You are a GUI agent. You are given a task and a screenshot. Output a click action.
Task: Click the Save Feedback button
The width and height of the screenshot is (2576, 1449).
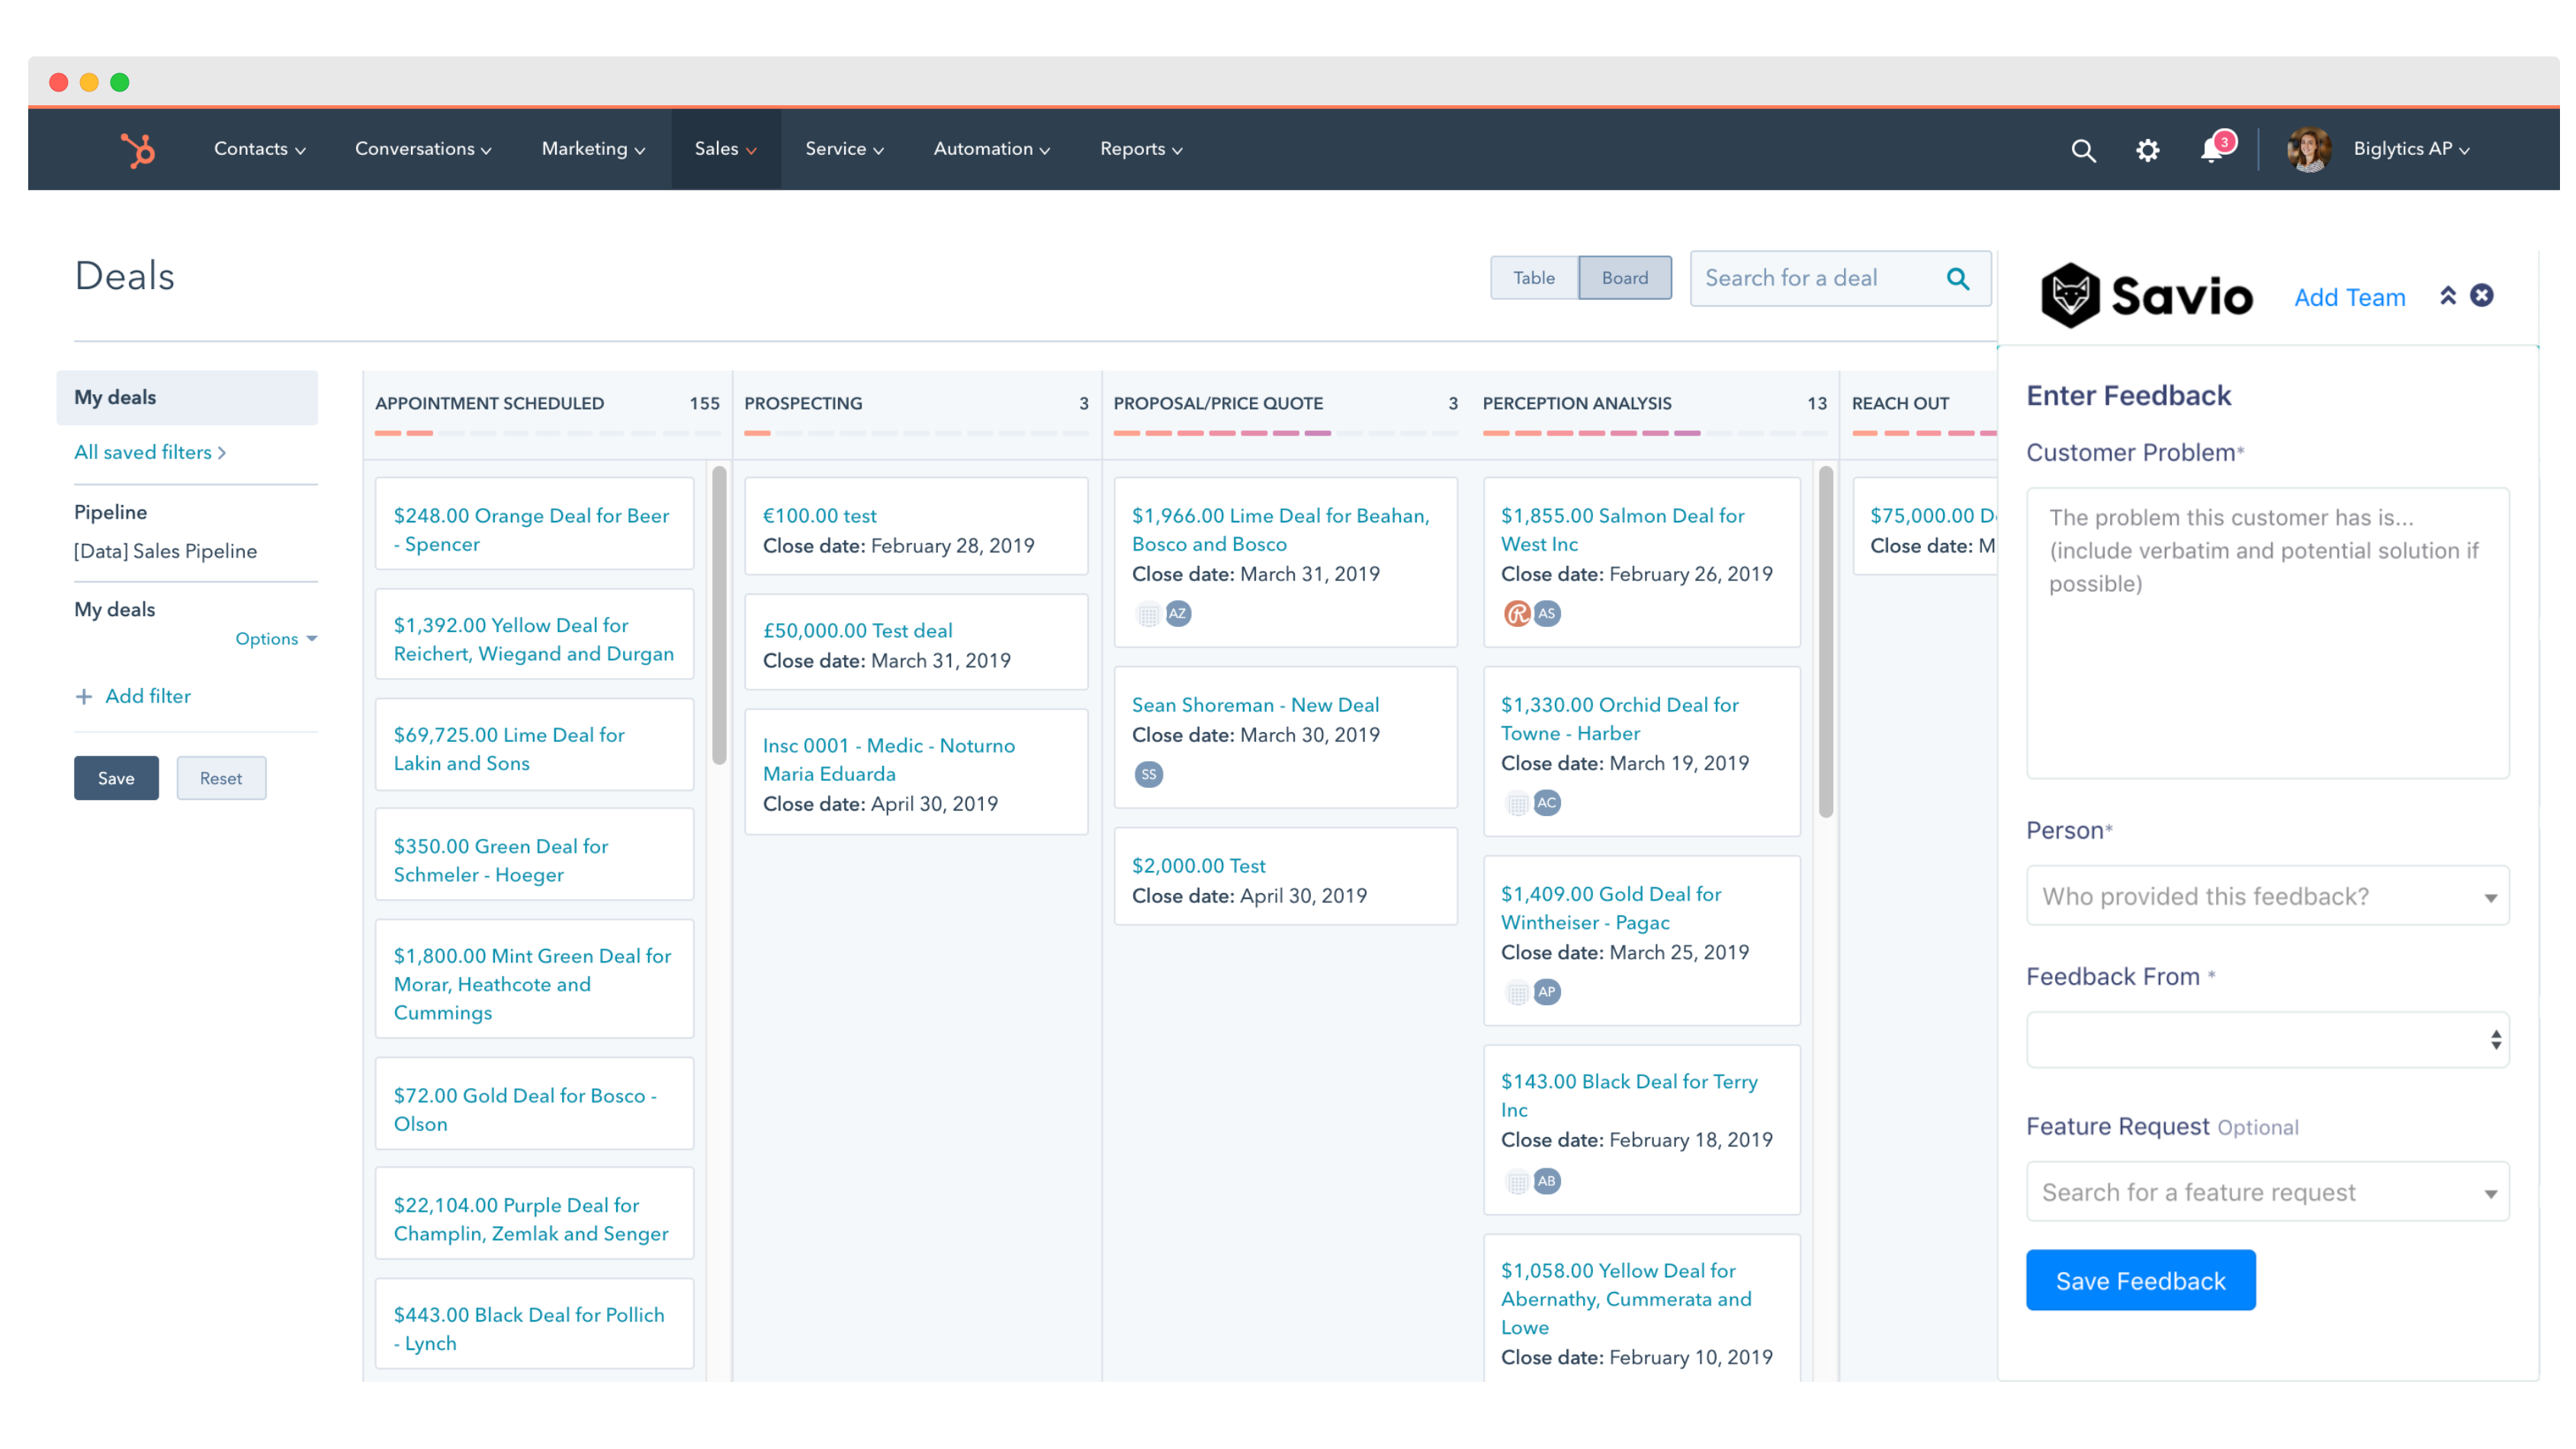pos(2140,1281)
